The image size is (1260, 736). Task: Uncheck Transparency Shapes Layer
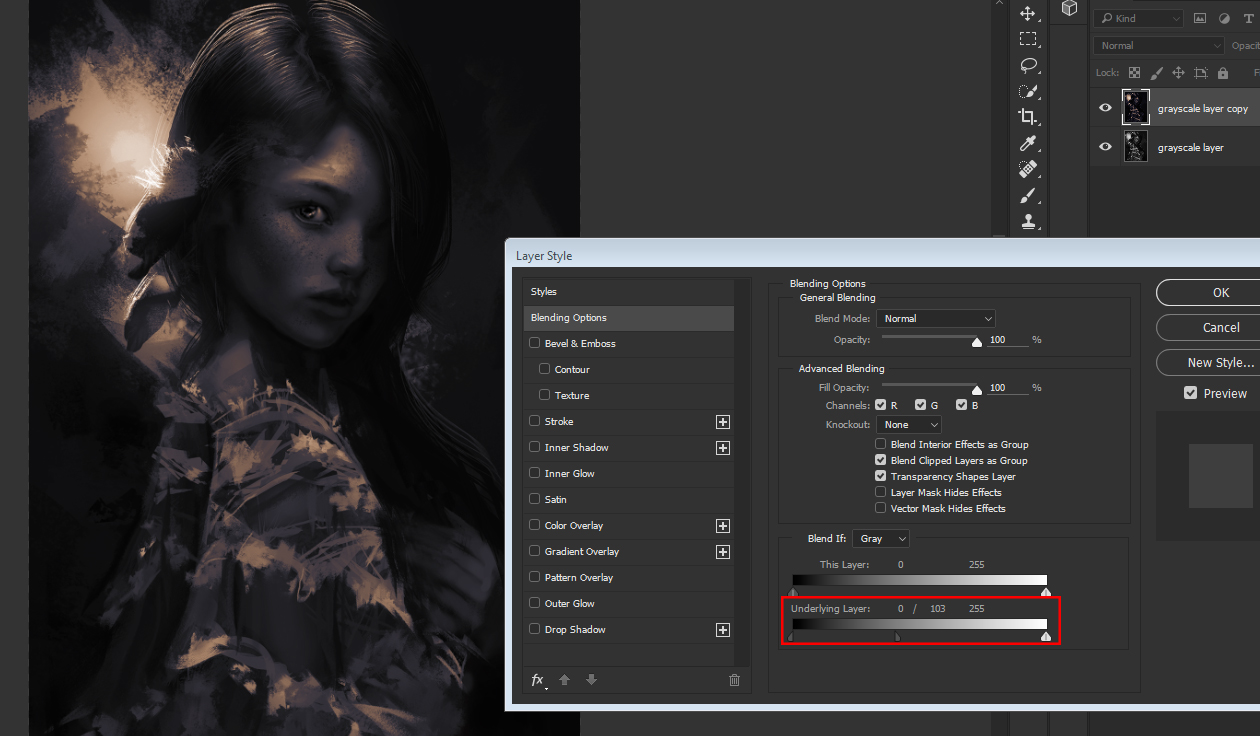(x=881, y=476)
